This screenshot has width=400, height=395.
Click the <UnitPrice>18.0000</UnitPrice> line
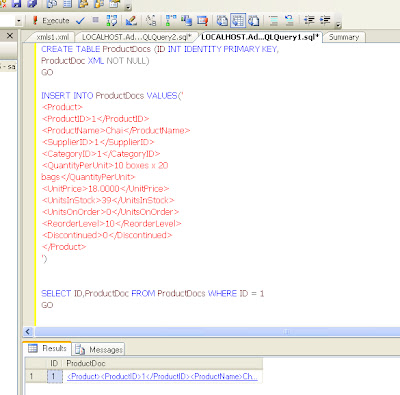[x=105, y=189]
